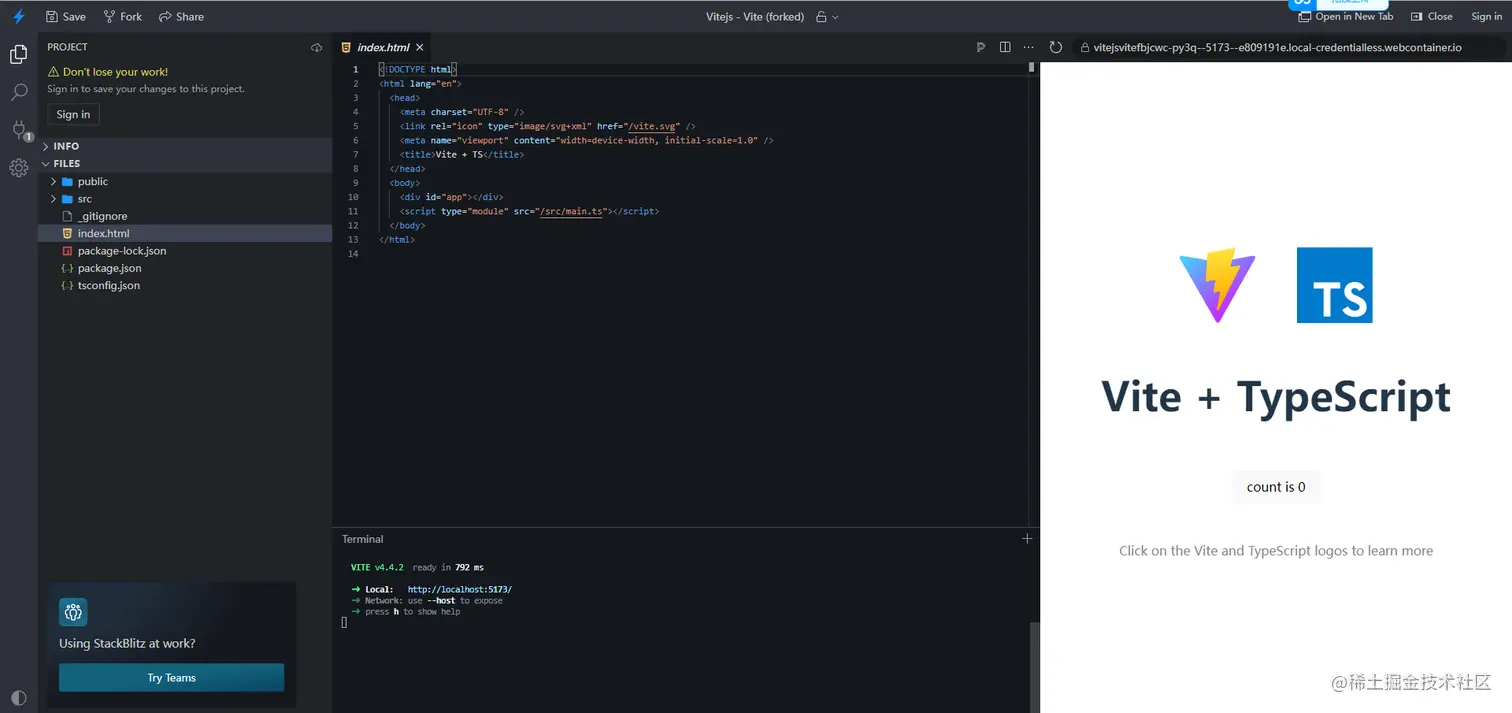Click Sign in at top right

pos(1486,16)
